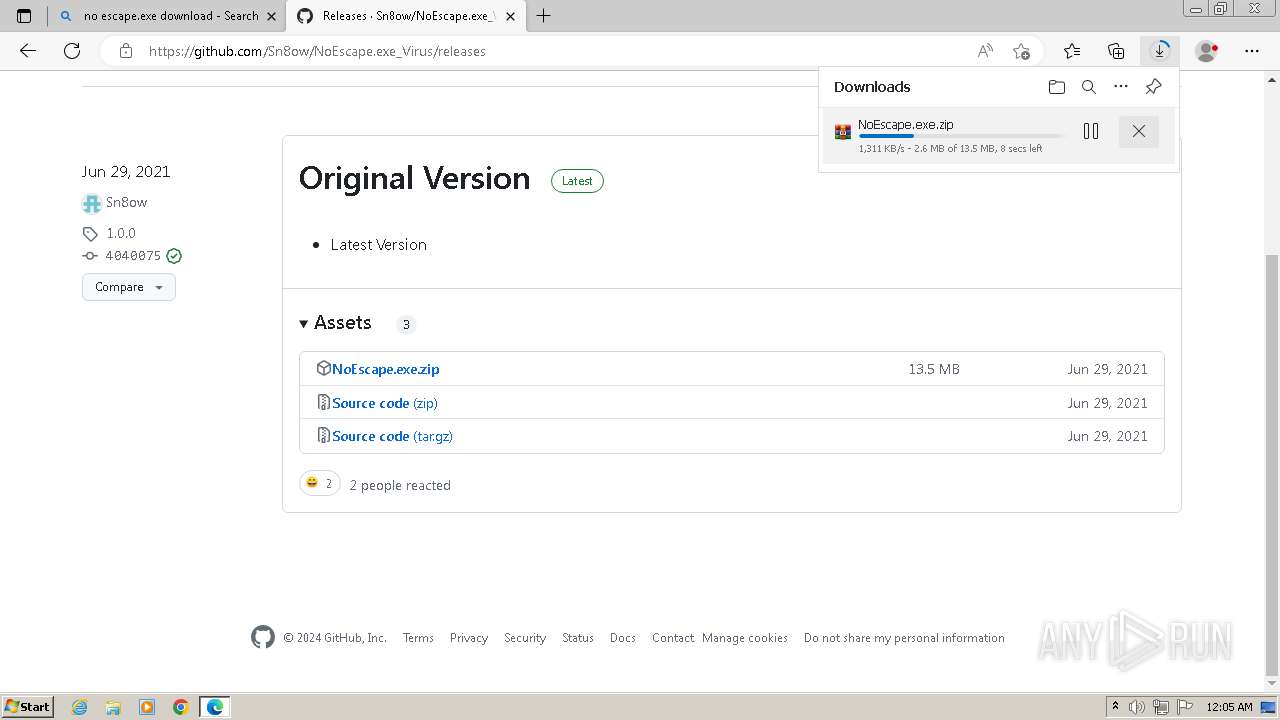Open the browser profile avatar
1280x720 pixels.
click(1207, 51)
